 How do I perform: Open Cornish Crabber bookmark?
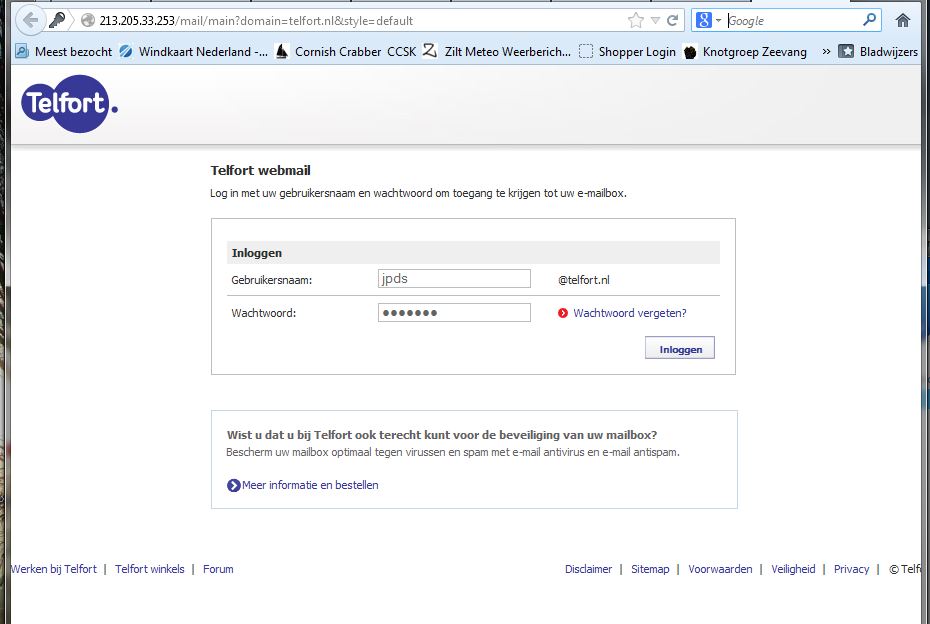tap(329, 52)
